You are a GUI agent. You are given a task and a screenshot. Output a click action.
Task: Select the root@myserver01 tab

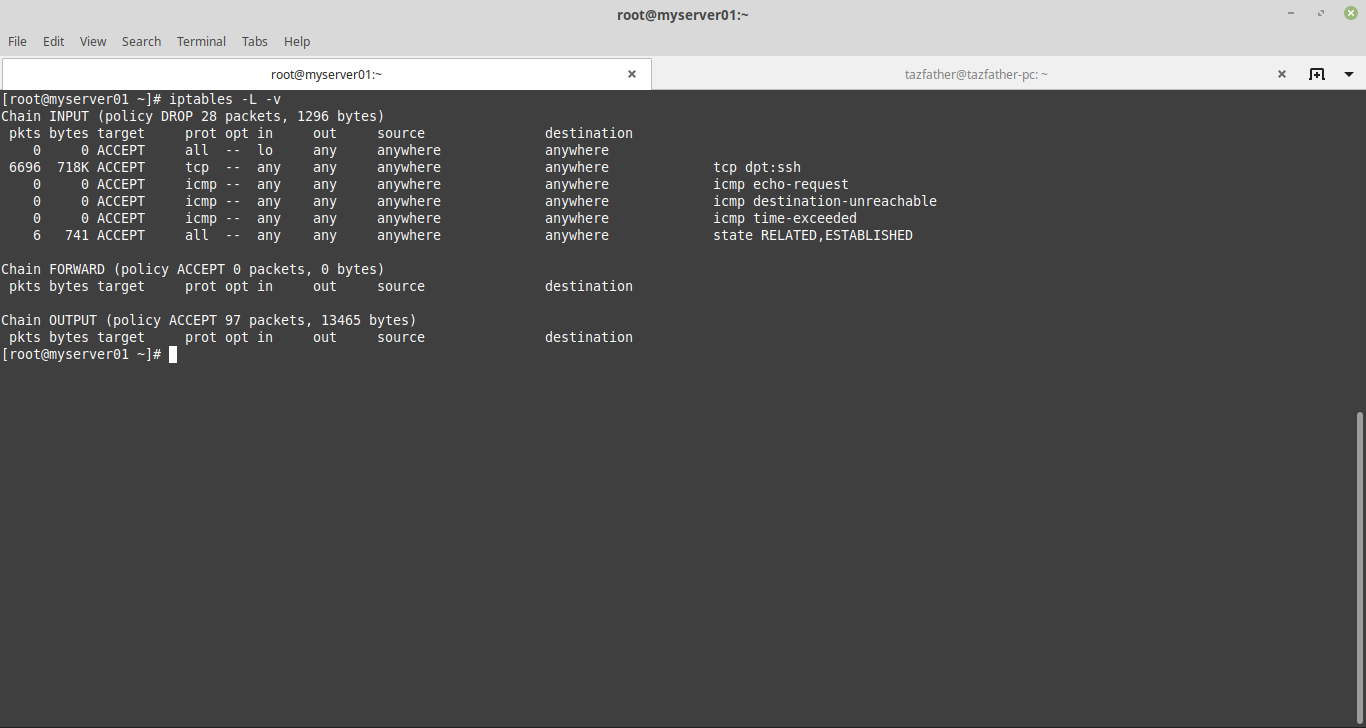click(326, 74)
